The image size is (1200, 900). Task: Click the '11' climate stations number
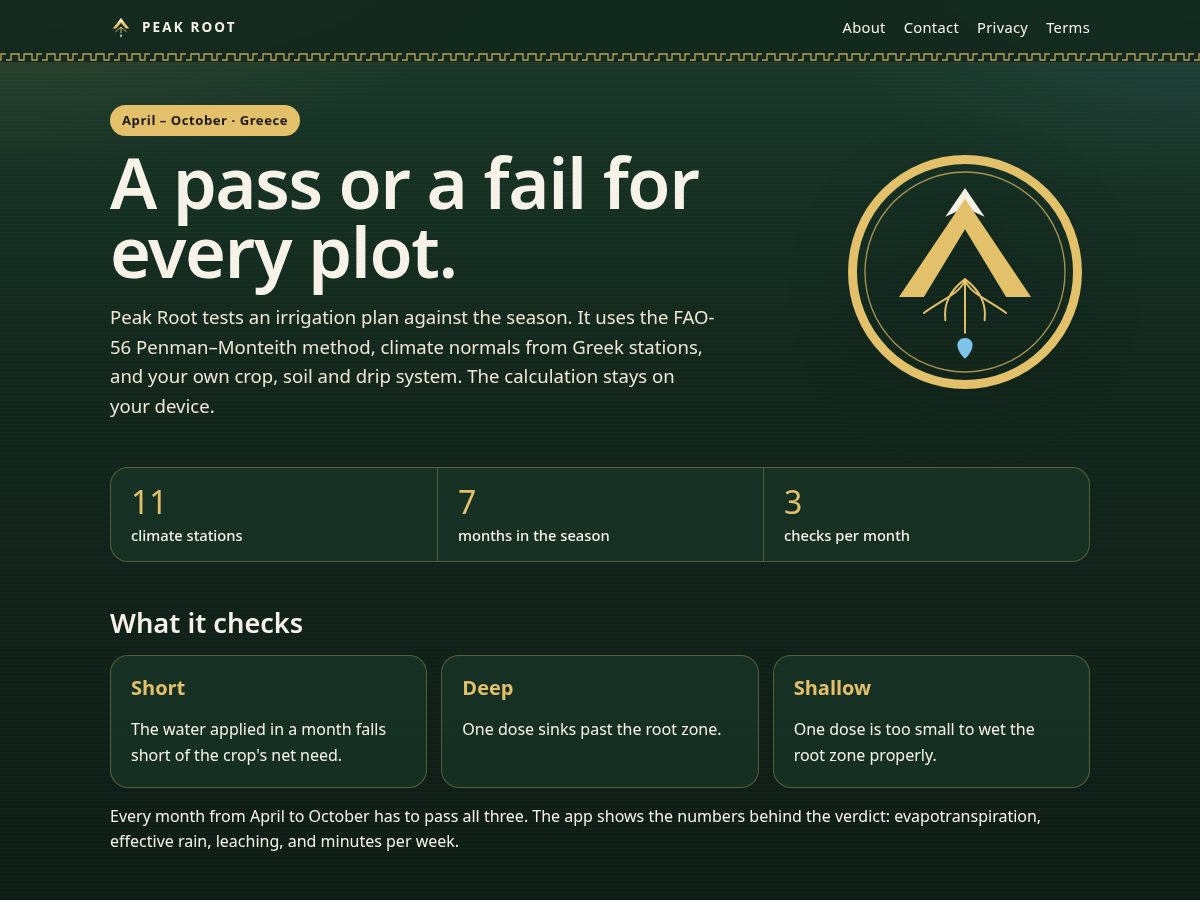[x=148, y=502]
